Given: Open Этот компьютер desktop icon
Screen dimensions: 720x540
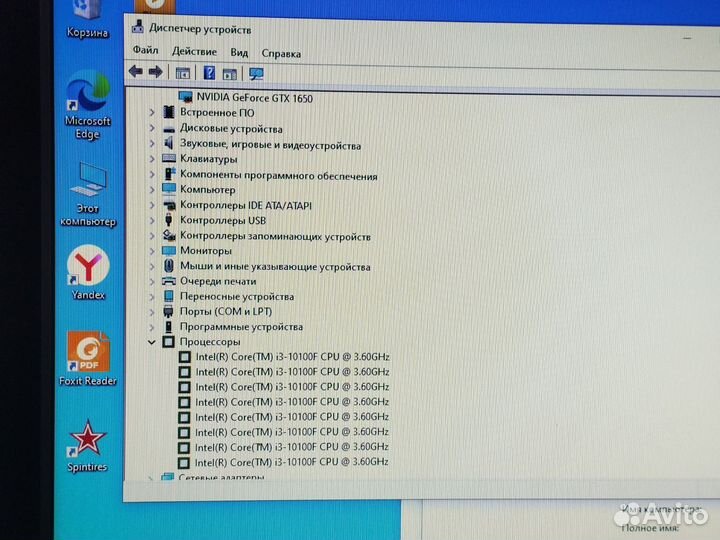Looking at the screenshot, I should click(x=88, y=194).
